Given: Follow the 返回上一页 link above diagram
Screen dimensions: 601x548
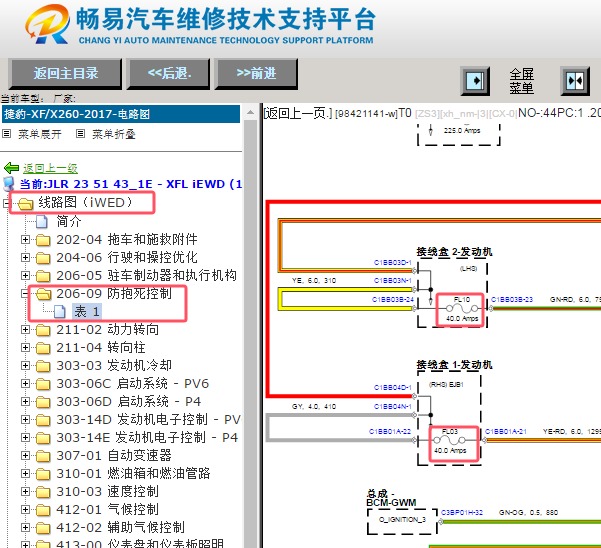Looking at the screenshot, I should (297, 113).
